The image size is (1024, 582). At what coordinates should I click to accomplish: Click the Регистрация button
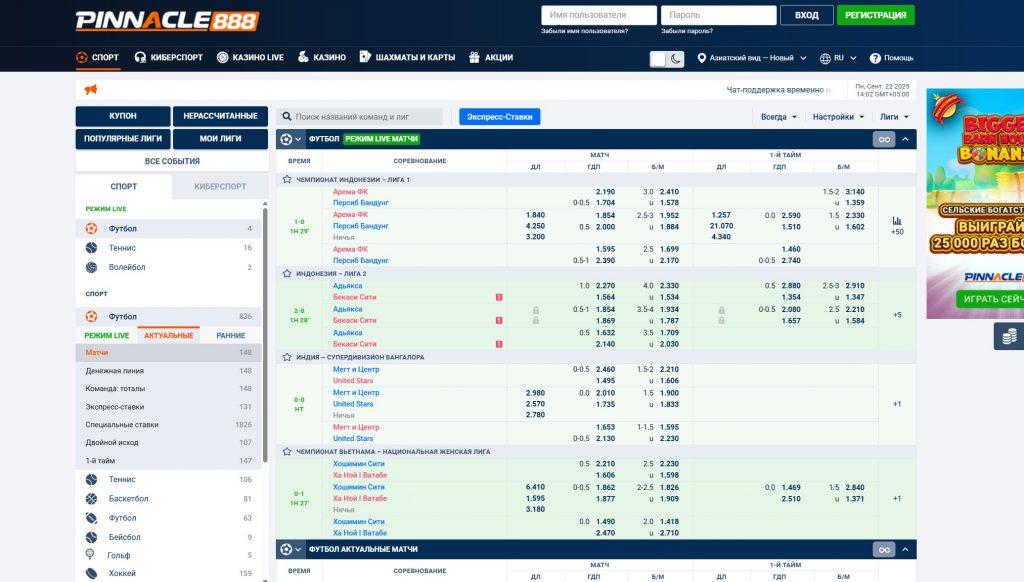(875, 15)
